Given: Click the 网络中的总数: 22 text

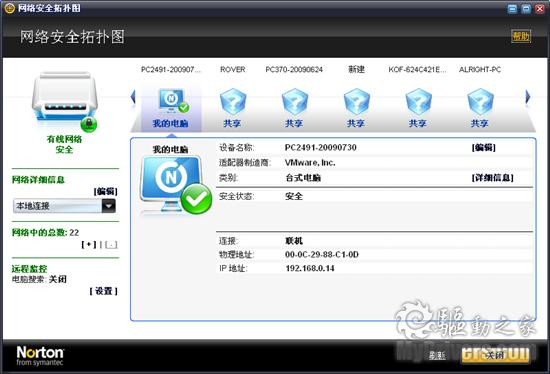Looking at the screenshot, I should click(45, 233).
